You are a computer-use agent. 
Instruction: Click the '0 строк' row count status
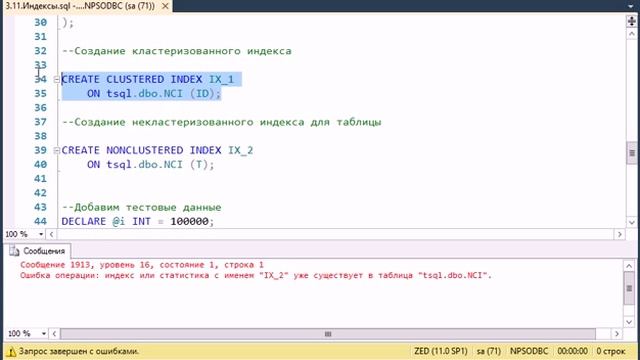pyautogui.click(x=611, y=351)
